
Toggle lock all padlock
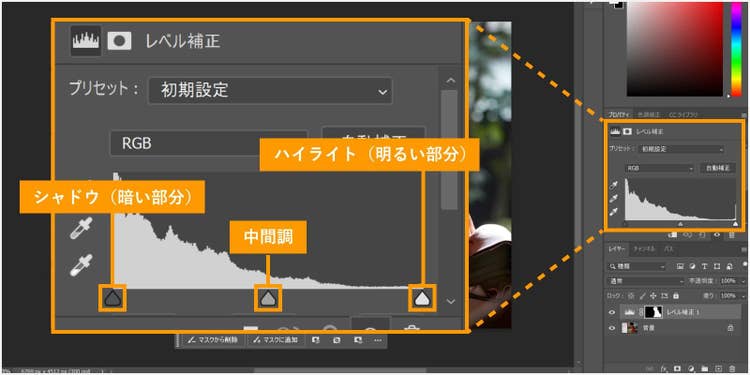pos(676,296)
